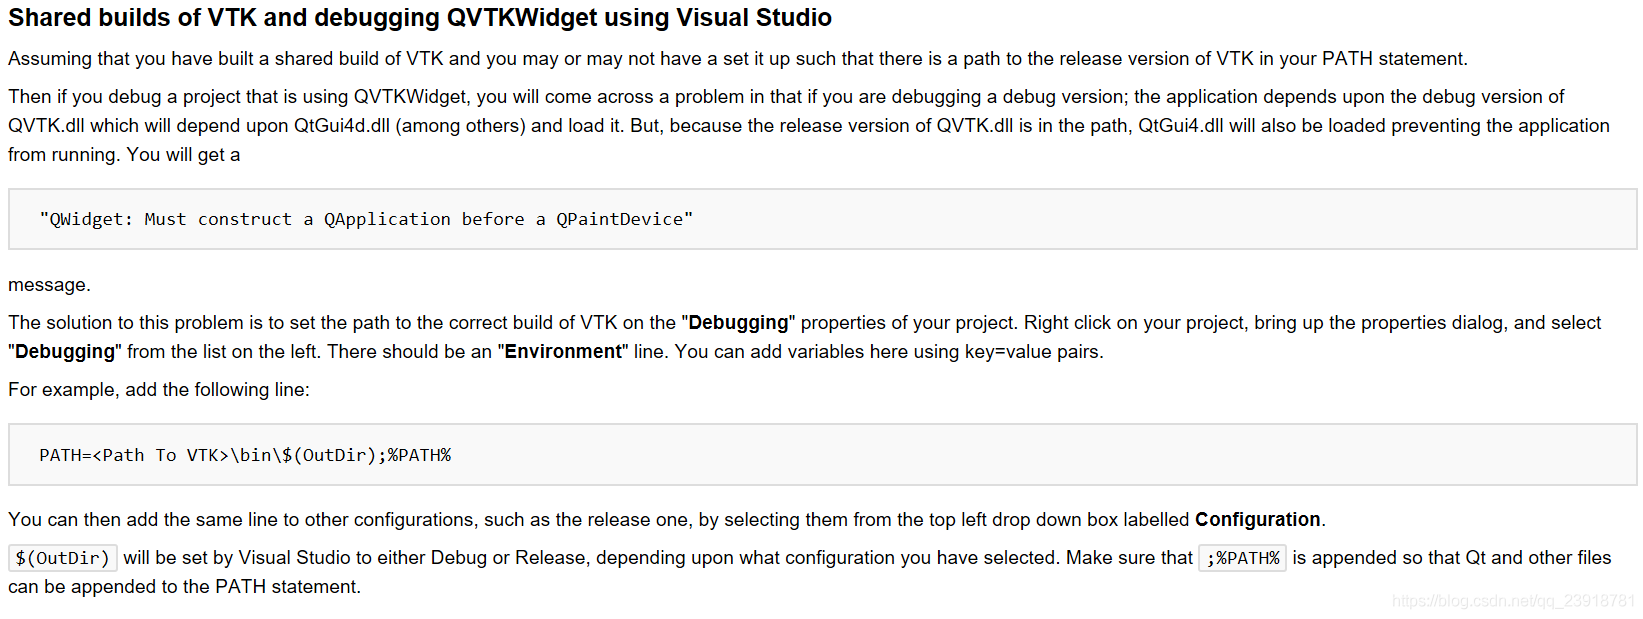Click the line "from running. You will get a"
This screenshot has height=619, width=1643.
(124, 155)
